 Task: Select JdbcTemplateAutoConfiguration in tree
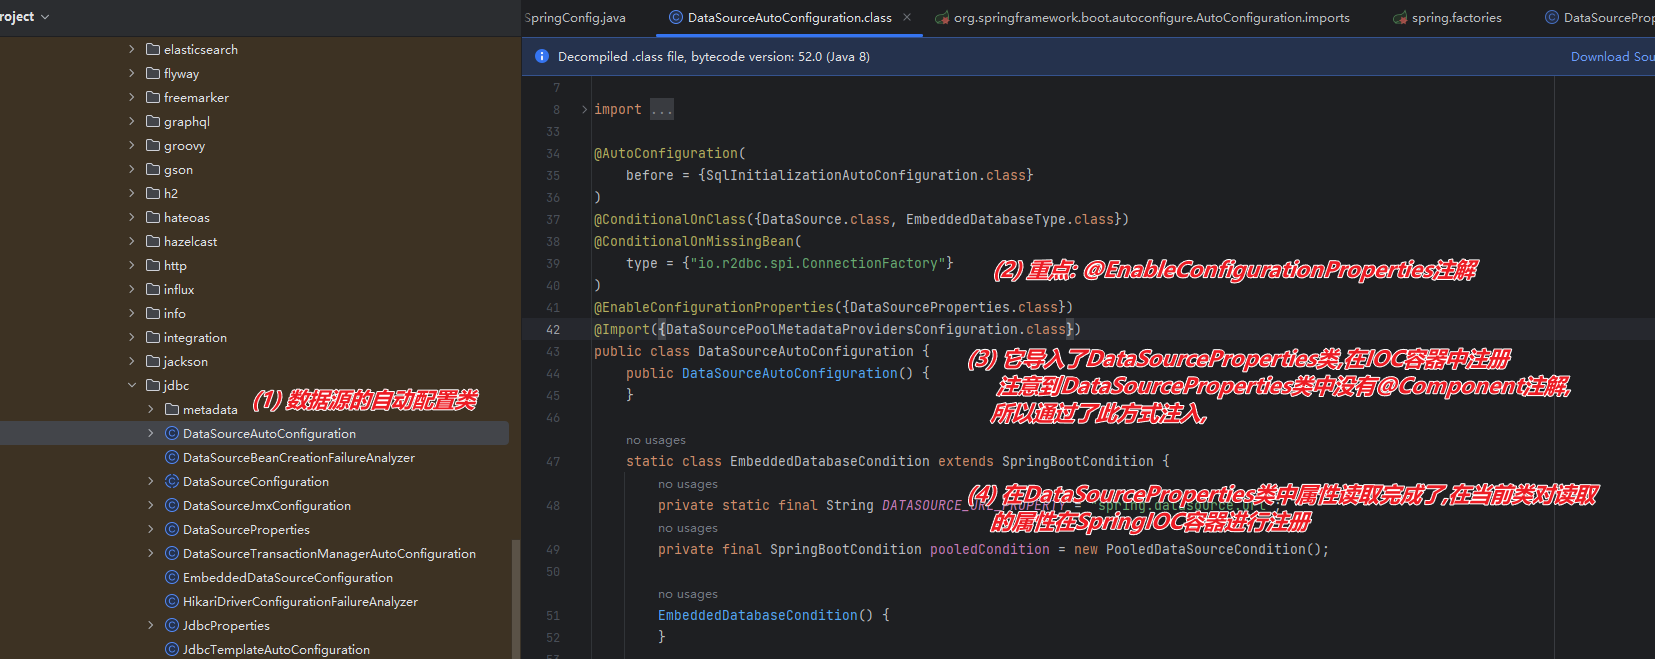click(276, 649)
